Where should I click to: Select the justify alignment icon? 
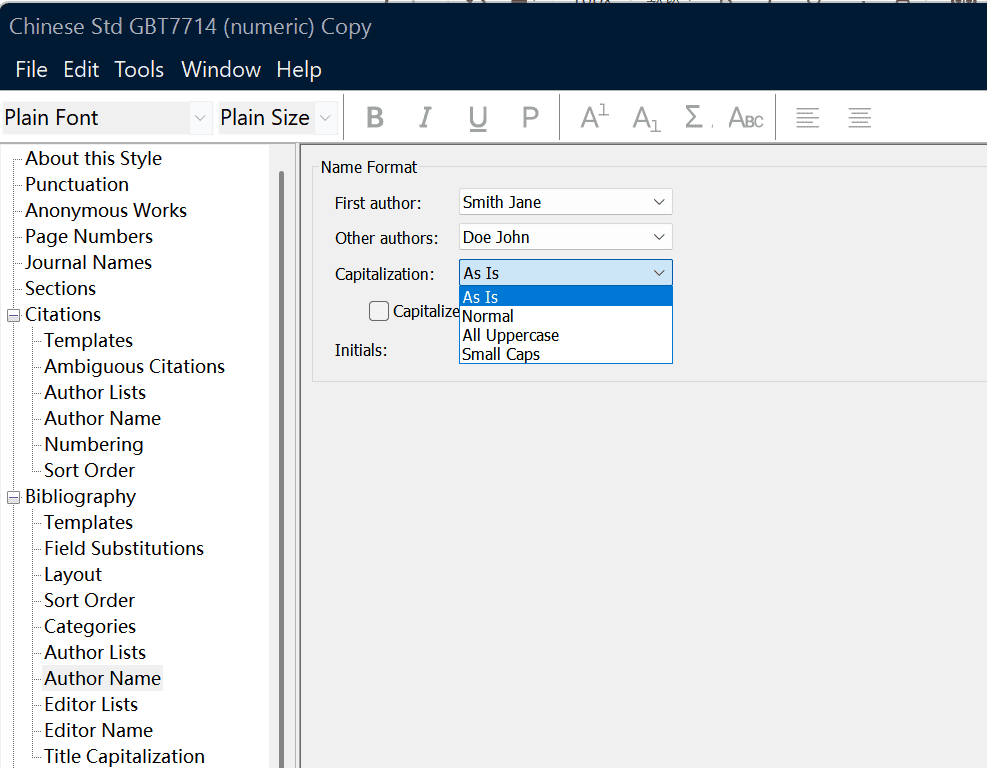coord(859,118)
